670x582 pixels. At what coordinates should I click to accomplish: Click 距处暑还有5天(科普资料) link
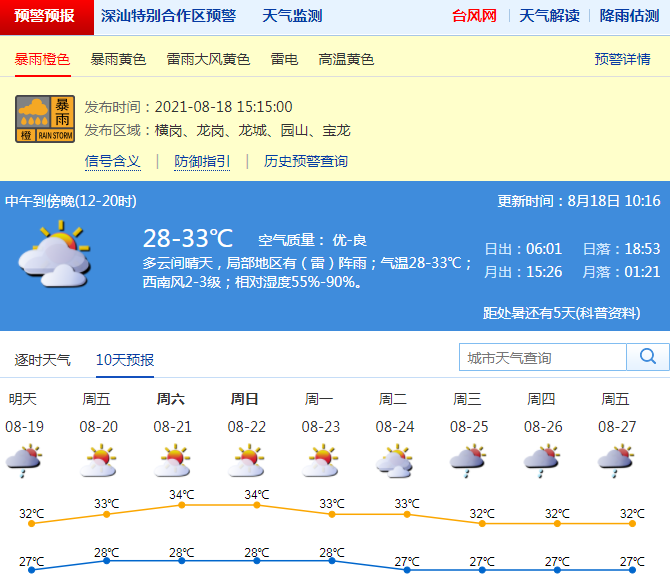click(561, 313)
